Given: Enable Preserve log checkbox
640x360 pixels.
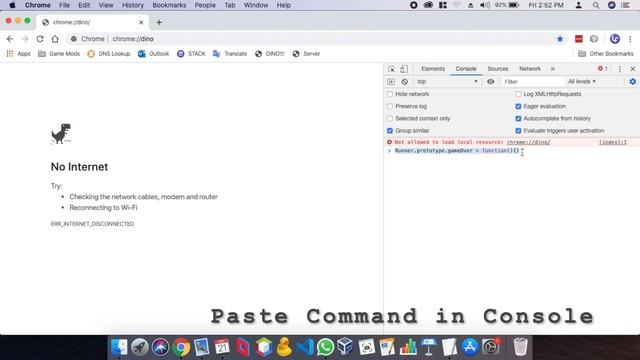Looking at the screenshot, I should pyautogui.click(x=390, y=106).
